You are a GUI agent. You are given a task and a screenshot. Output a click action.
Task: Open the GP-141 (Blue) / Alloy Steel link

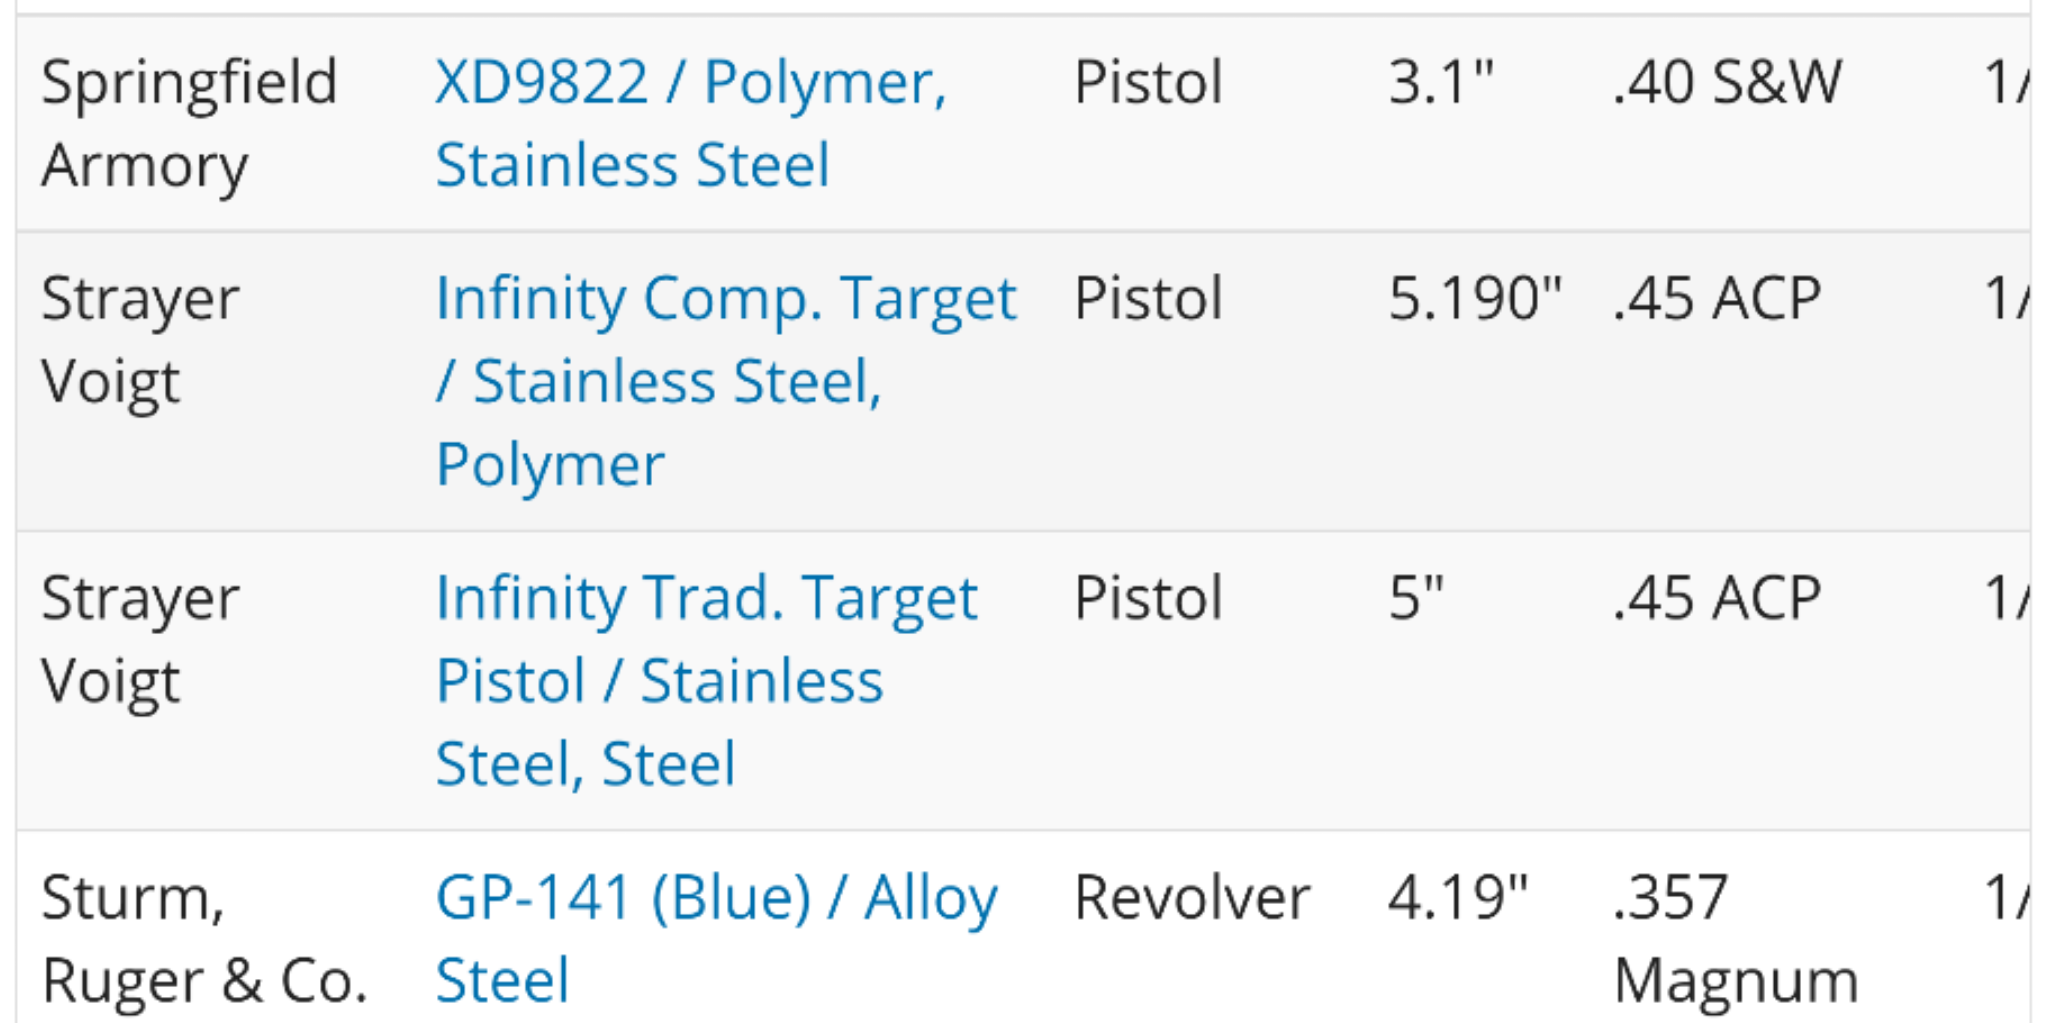click(716, 938)
